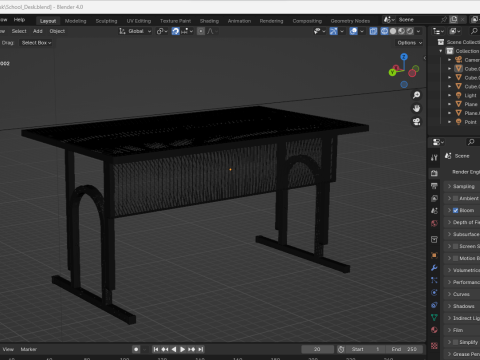480x360 pixels.
Task: Open the Object properties tab
Action: (434, 255)
